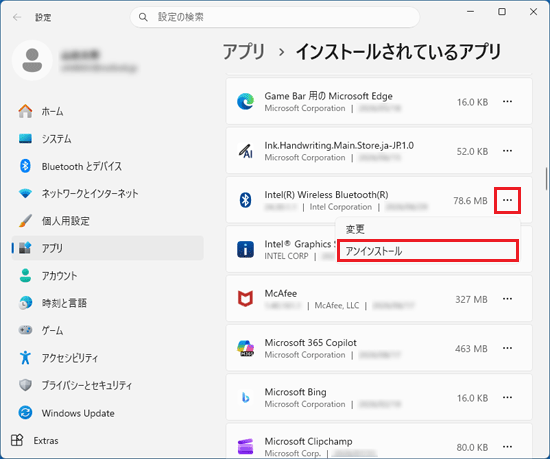550x459 pixels.
Task: Open more options for Microsoft 365 Copilot
Action: click(x=507, y=349)
